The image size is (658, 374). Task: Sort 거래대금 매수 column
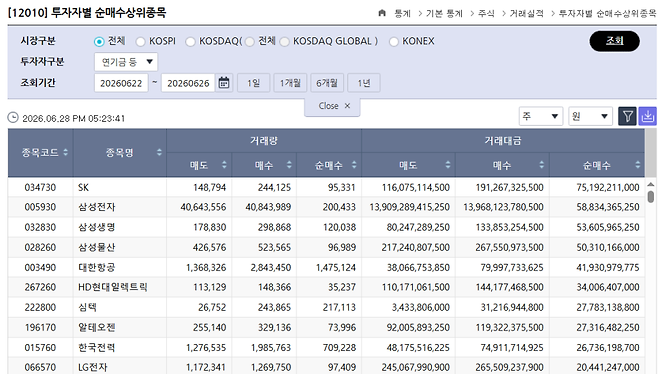[x=541, y=165]
